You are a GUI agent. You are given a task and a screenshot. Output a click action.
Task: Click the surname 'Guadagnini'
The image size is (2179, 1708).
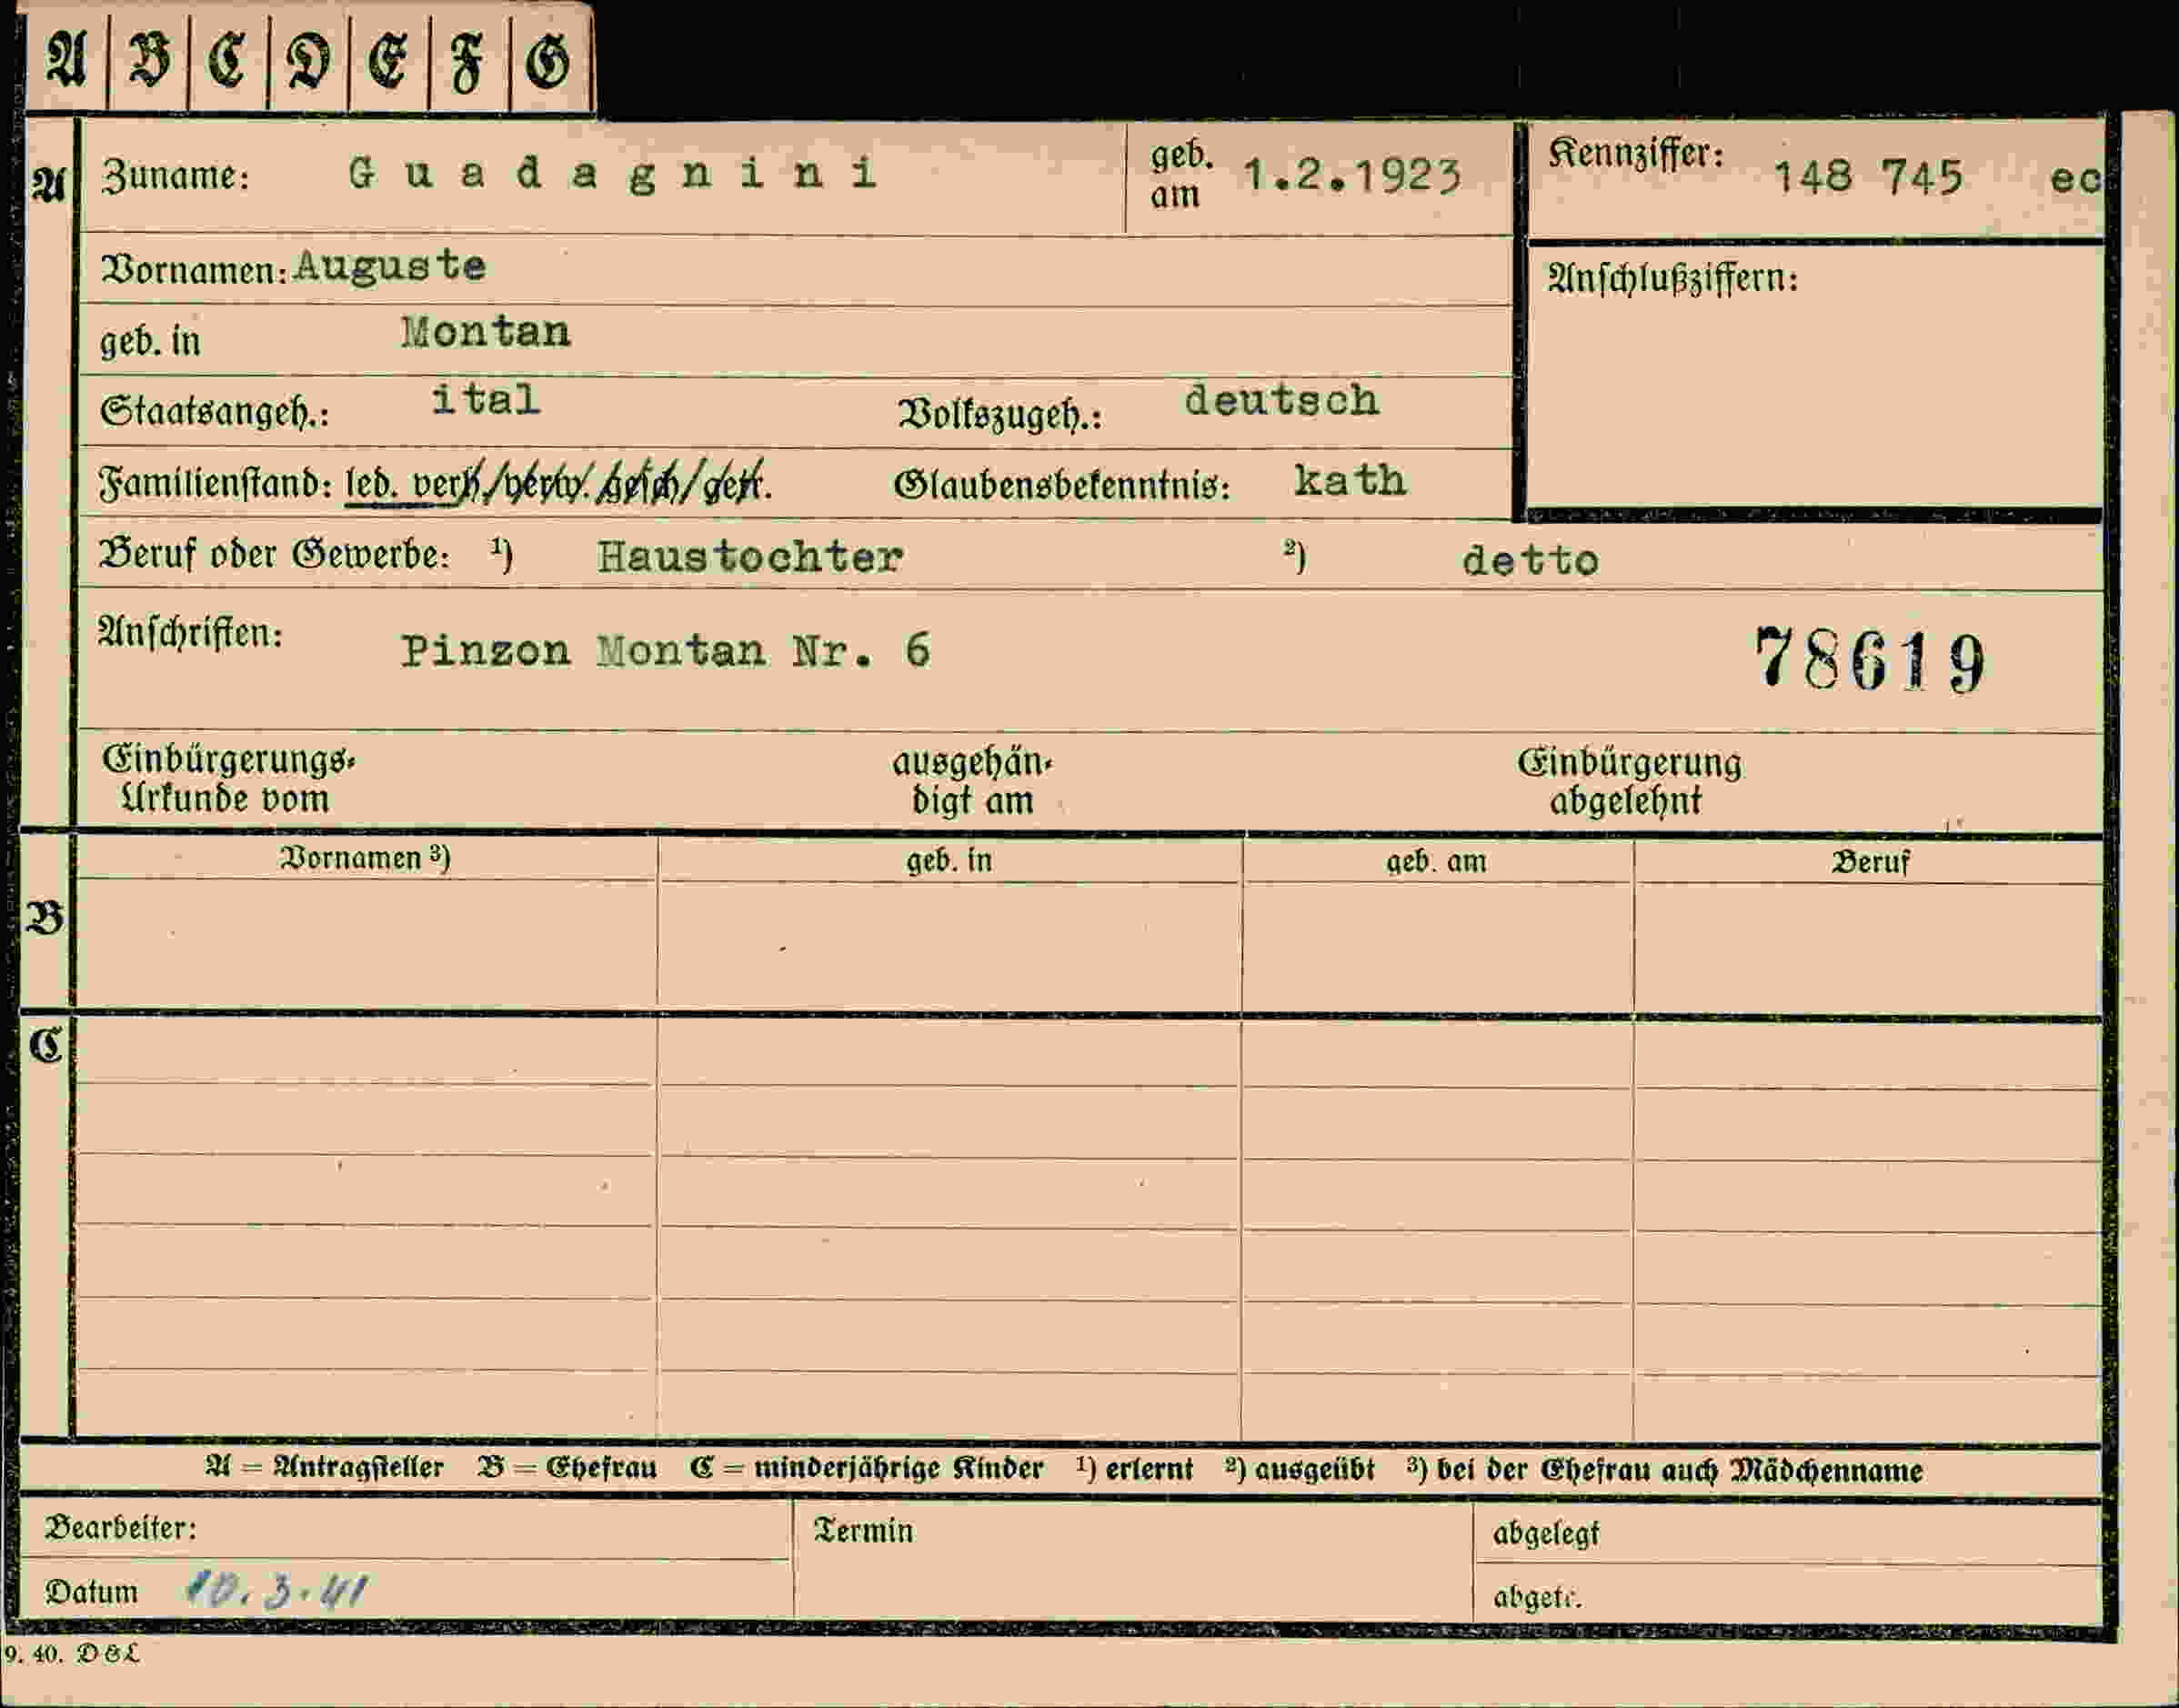(613, 174)
